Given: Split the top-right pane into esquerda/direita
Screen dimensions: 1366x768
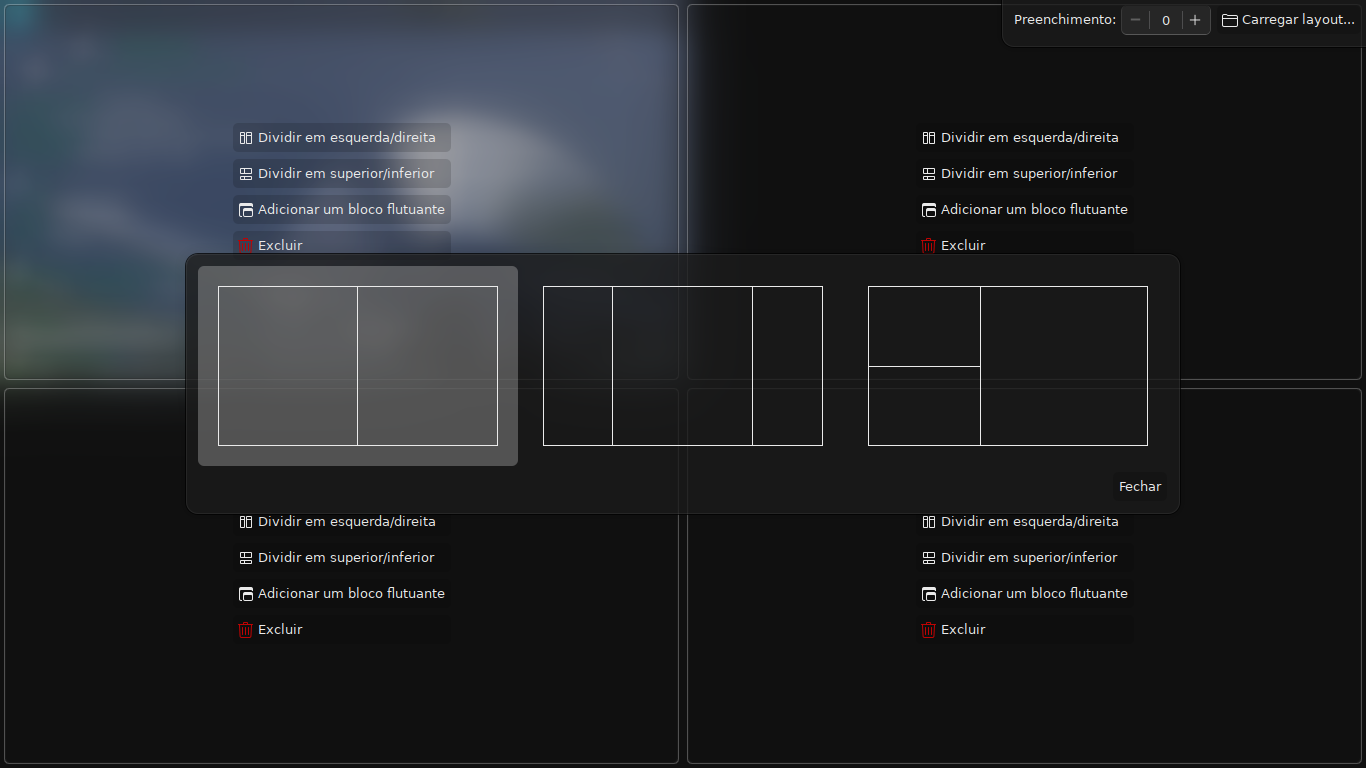Looking at the screenshot, I should [x=1025, y=138].
